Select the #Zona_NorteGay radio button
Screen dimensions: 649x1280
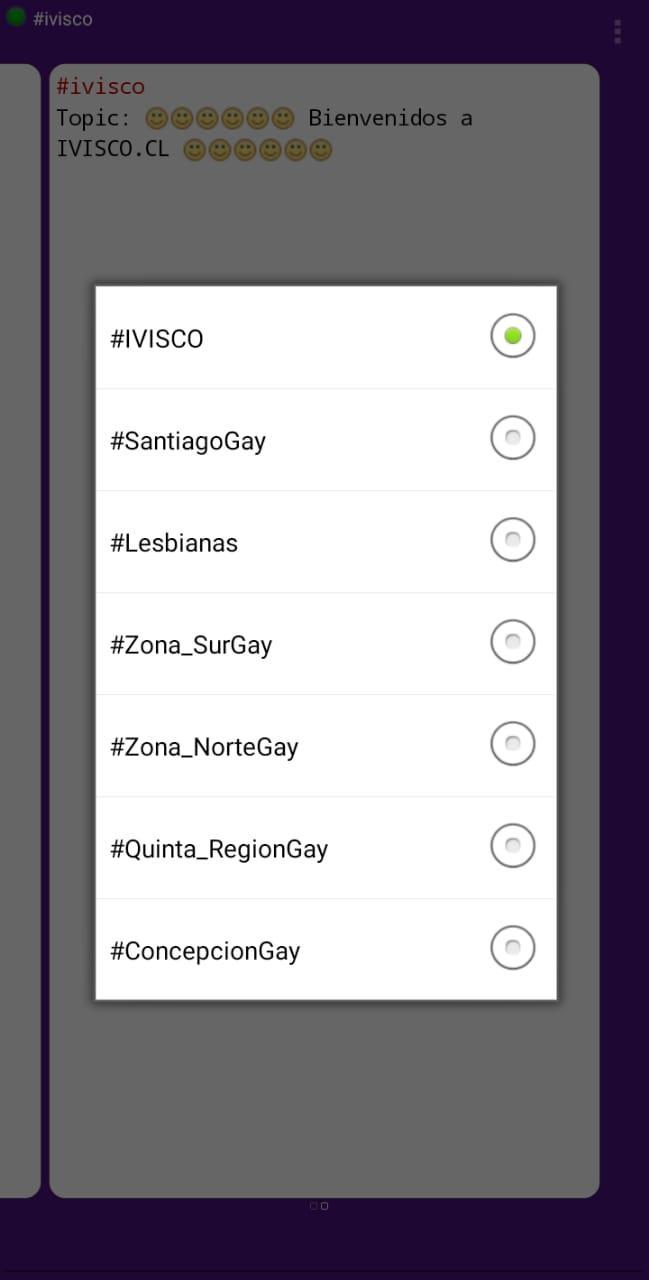tap(512, 744)
